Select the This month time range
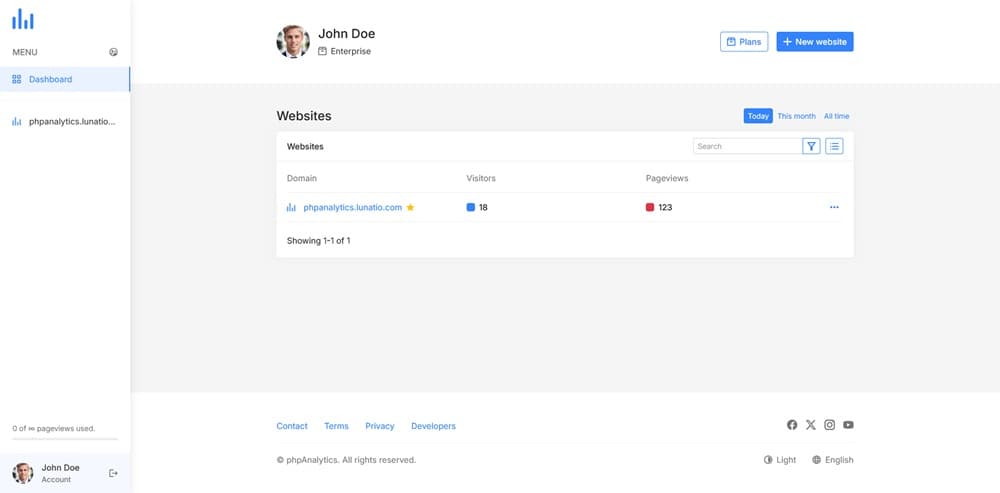1000x493 pixels. [796, 116]
